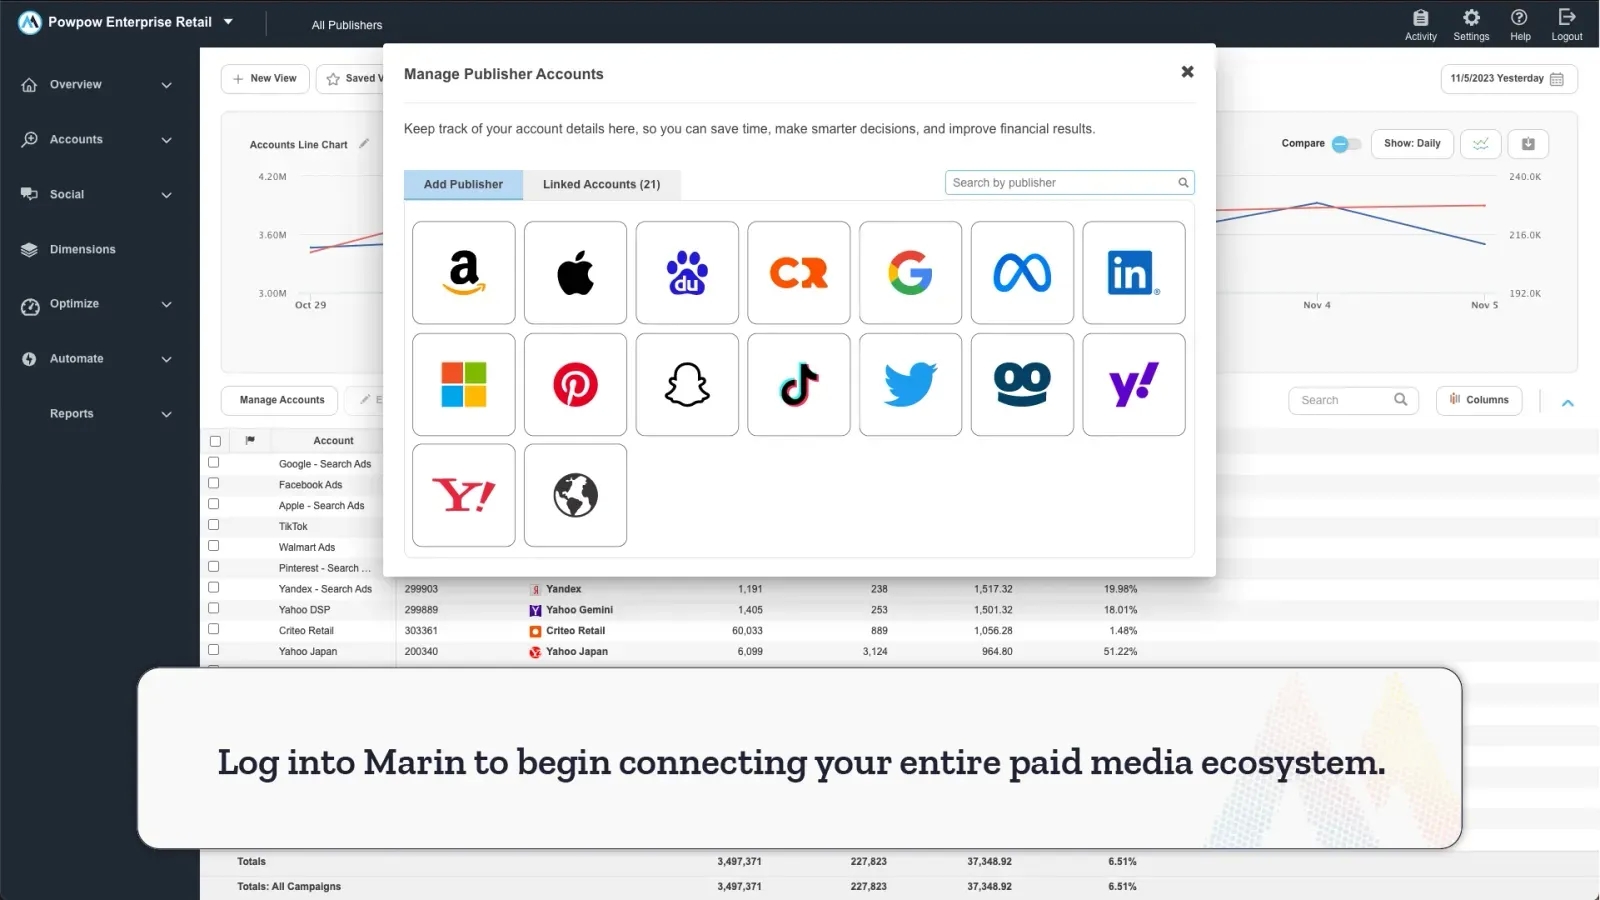
Task: Click the New View button
Action: point(264,78)
